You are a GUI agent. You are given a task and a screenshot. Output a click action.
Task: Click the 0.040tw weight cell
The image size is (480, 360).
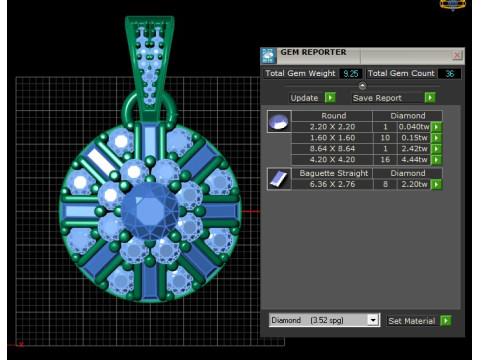[414, 127]
